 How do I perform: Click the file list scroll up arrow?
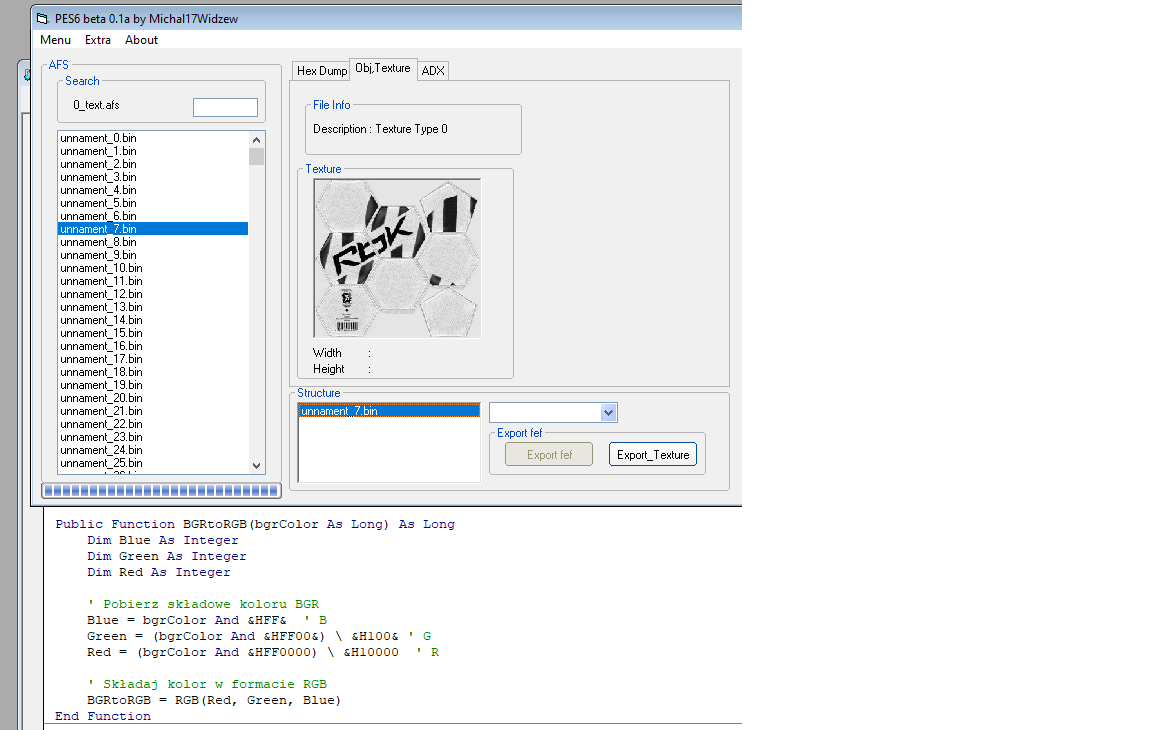pyautogui.click(x=256, y=140)
